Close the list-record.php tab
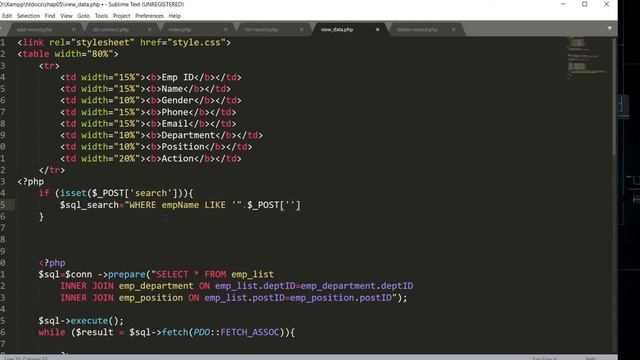 [x=302, y=29]
